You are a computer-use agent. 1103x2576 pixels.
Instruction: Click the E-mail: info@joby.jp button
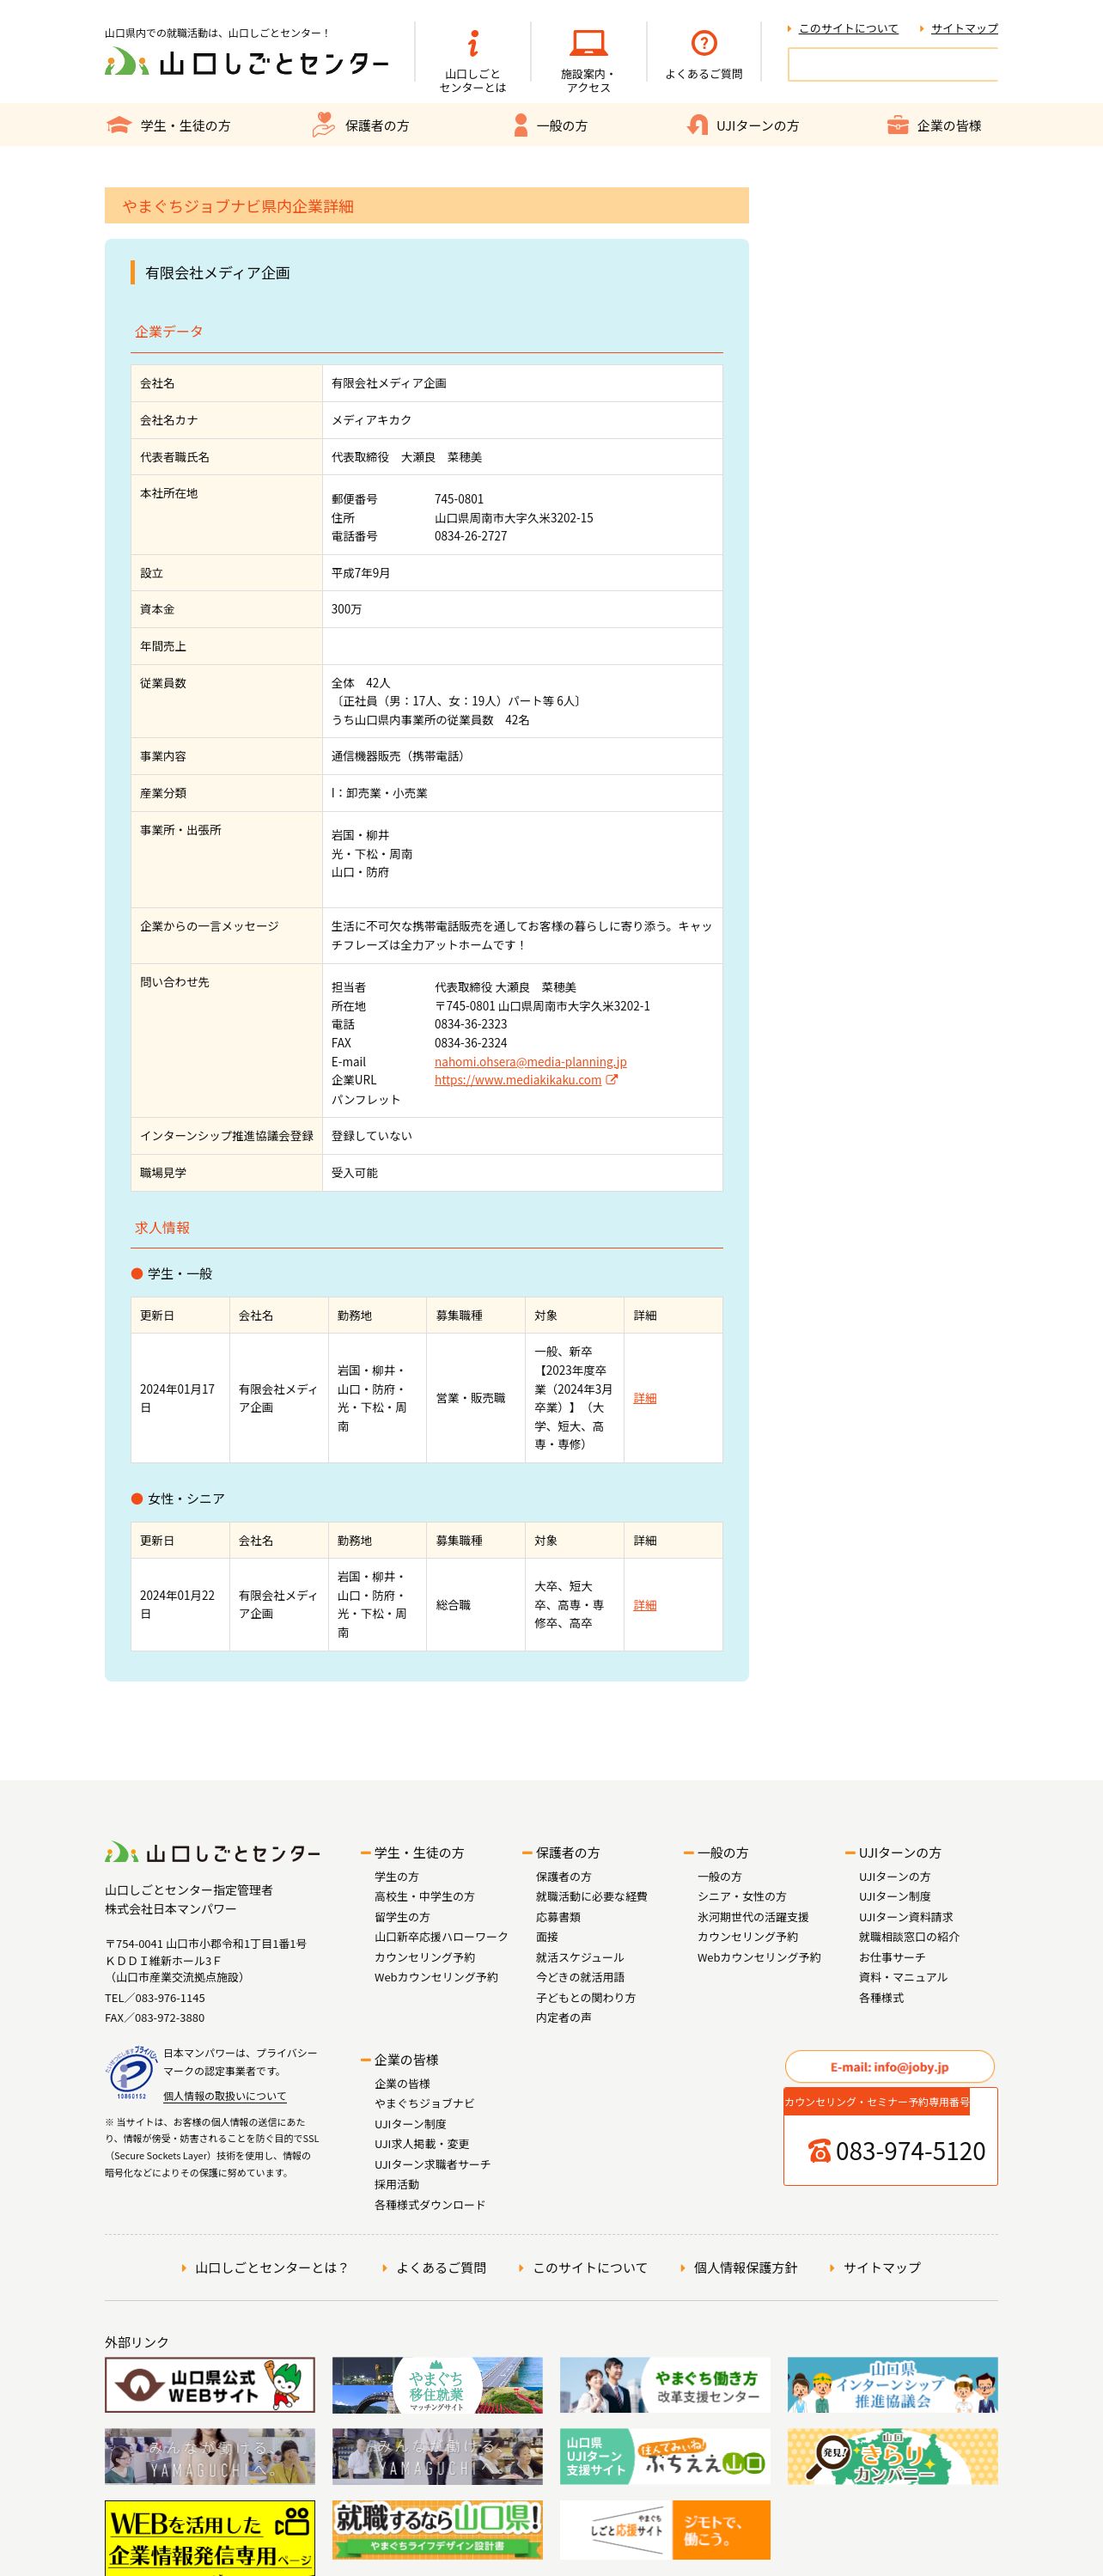click(889, 2067)
